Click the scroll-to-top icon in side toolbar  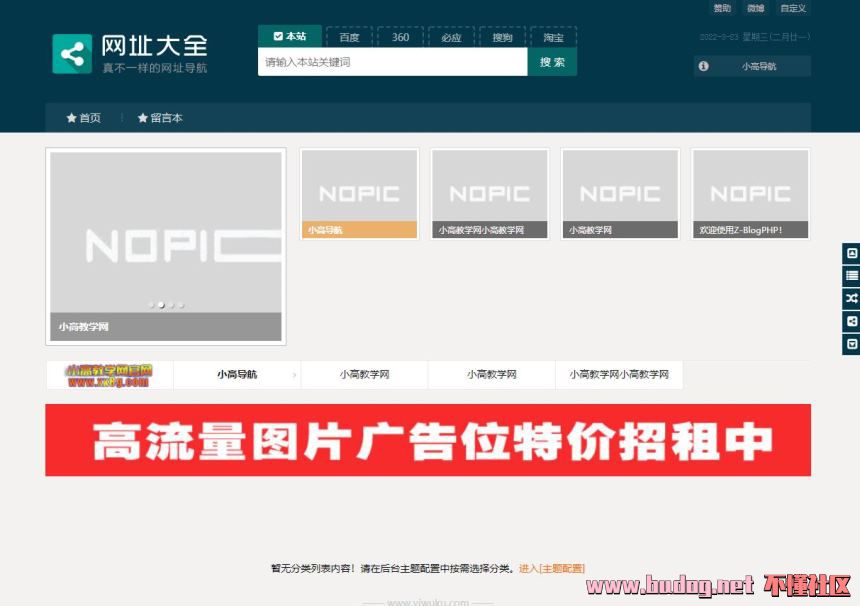click(851, 253)
